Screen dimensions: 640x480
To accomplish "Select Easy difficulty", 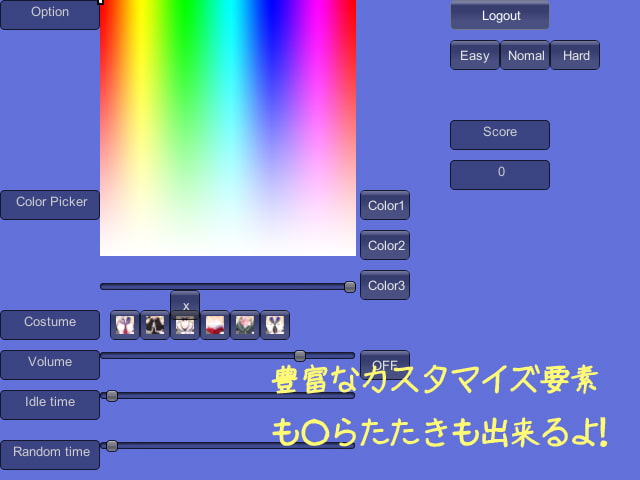I will [474, 56].
